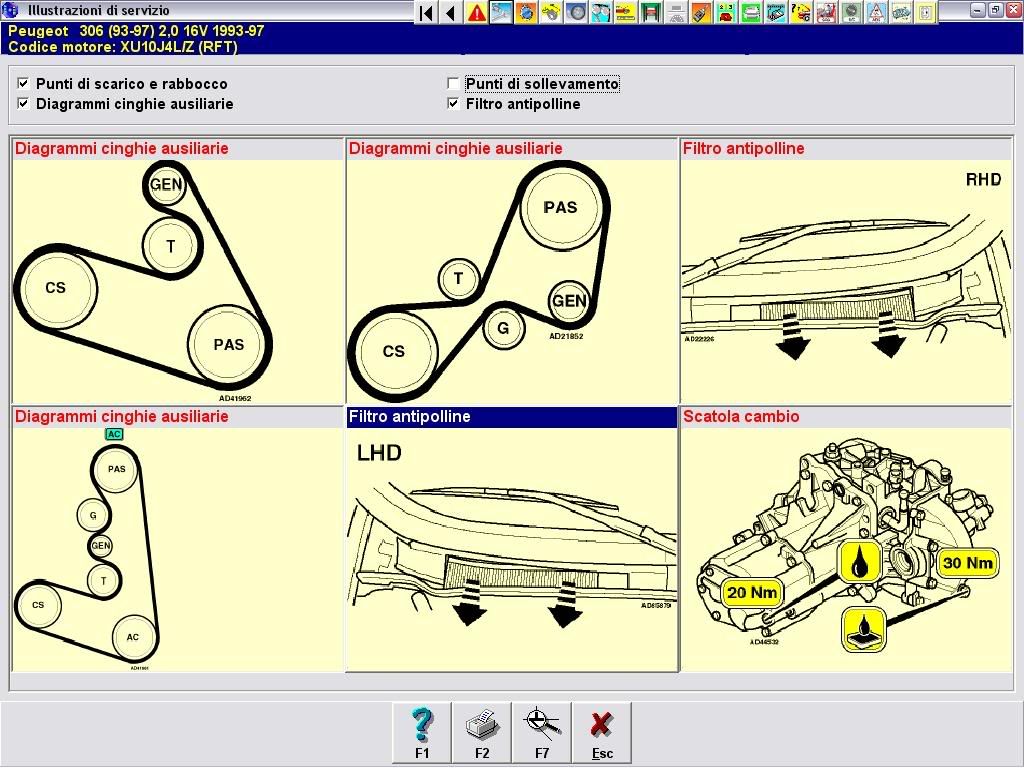1024x768 pixels.
Task: Uncheck 'Punti di scarico e rabbocco'
Action: pyautogui.click(x=24, y=84)
